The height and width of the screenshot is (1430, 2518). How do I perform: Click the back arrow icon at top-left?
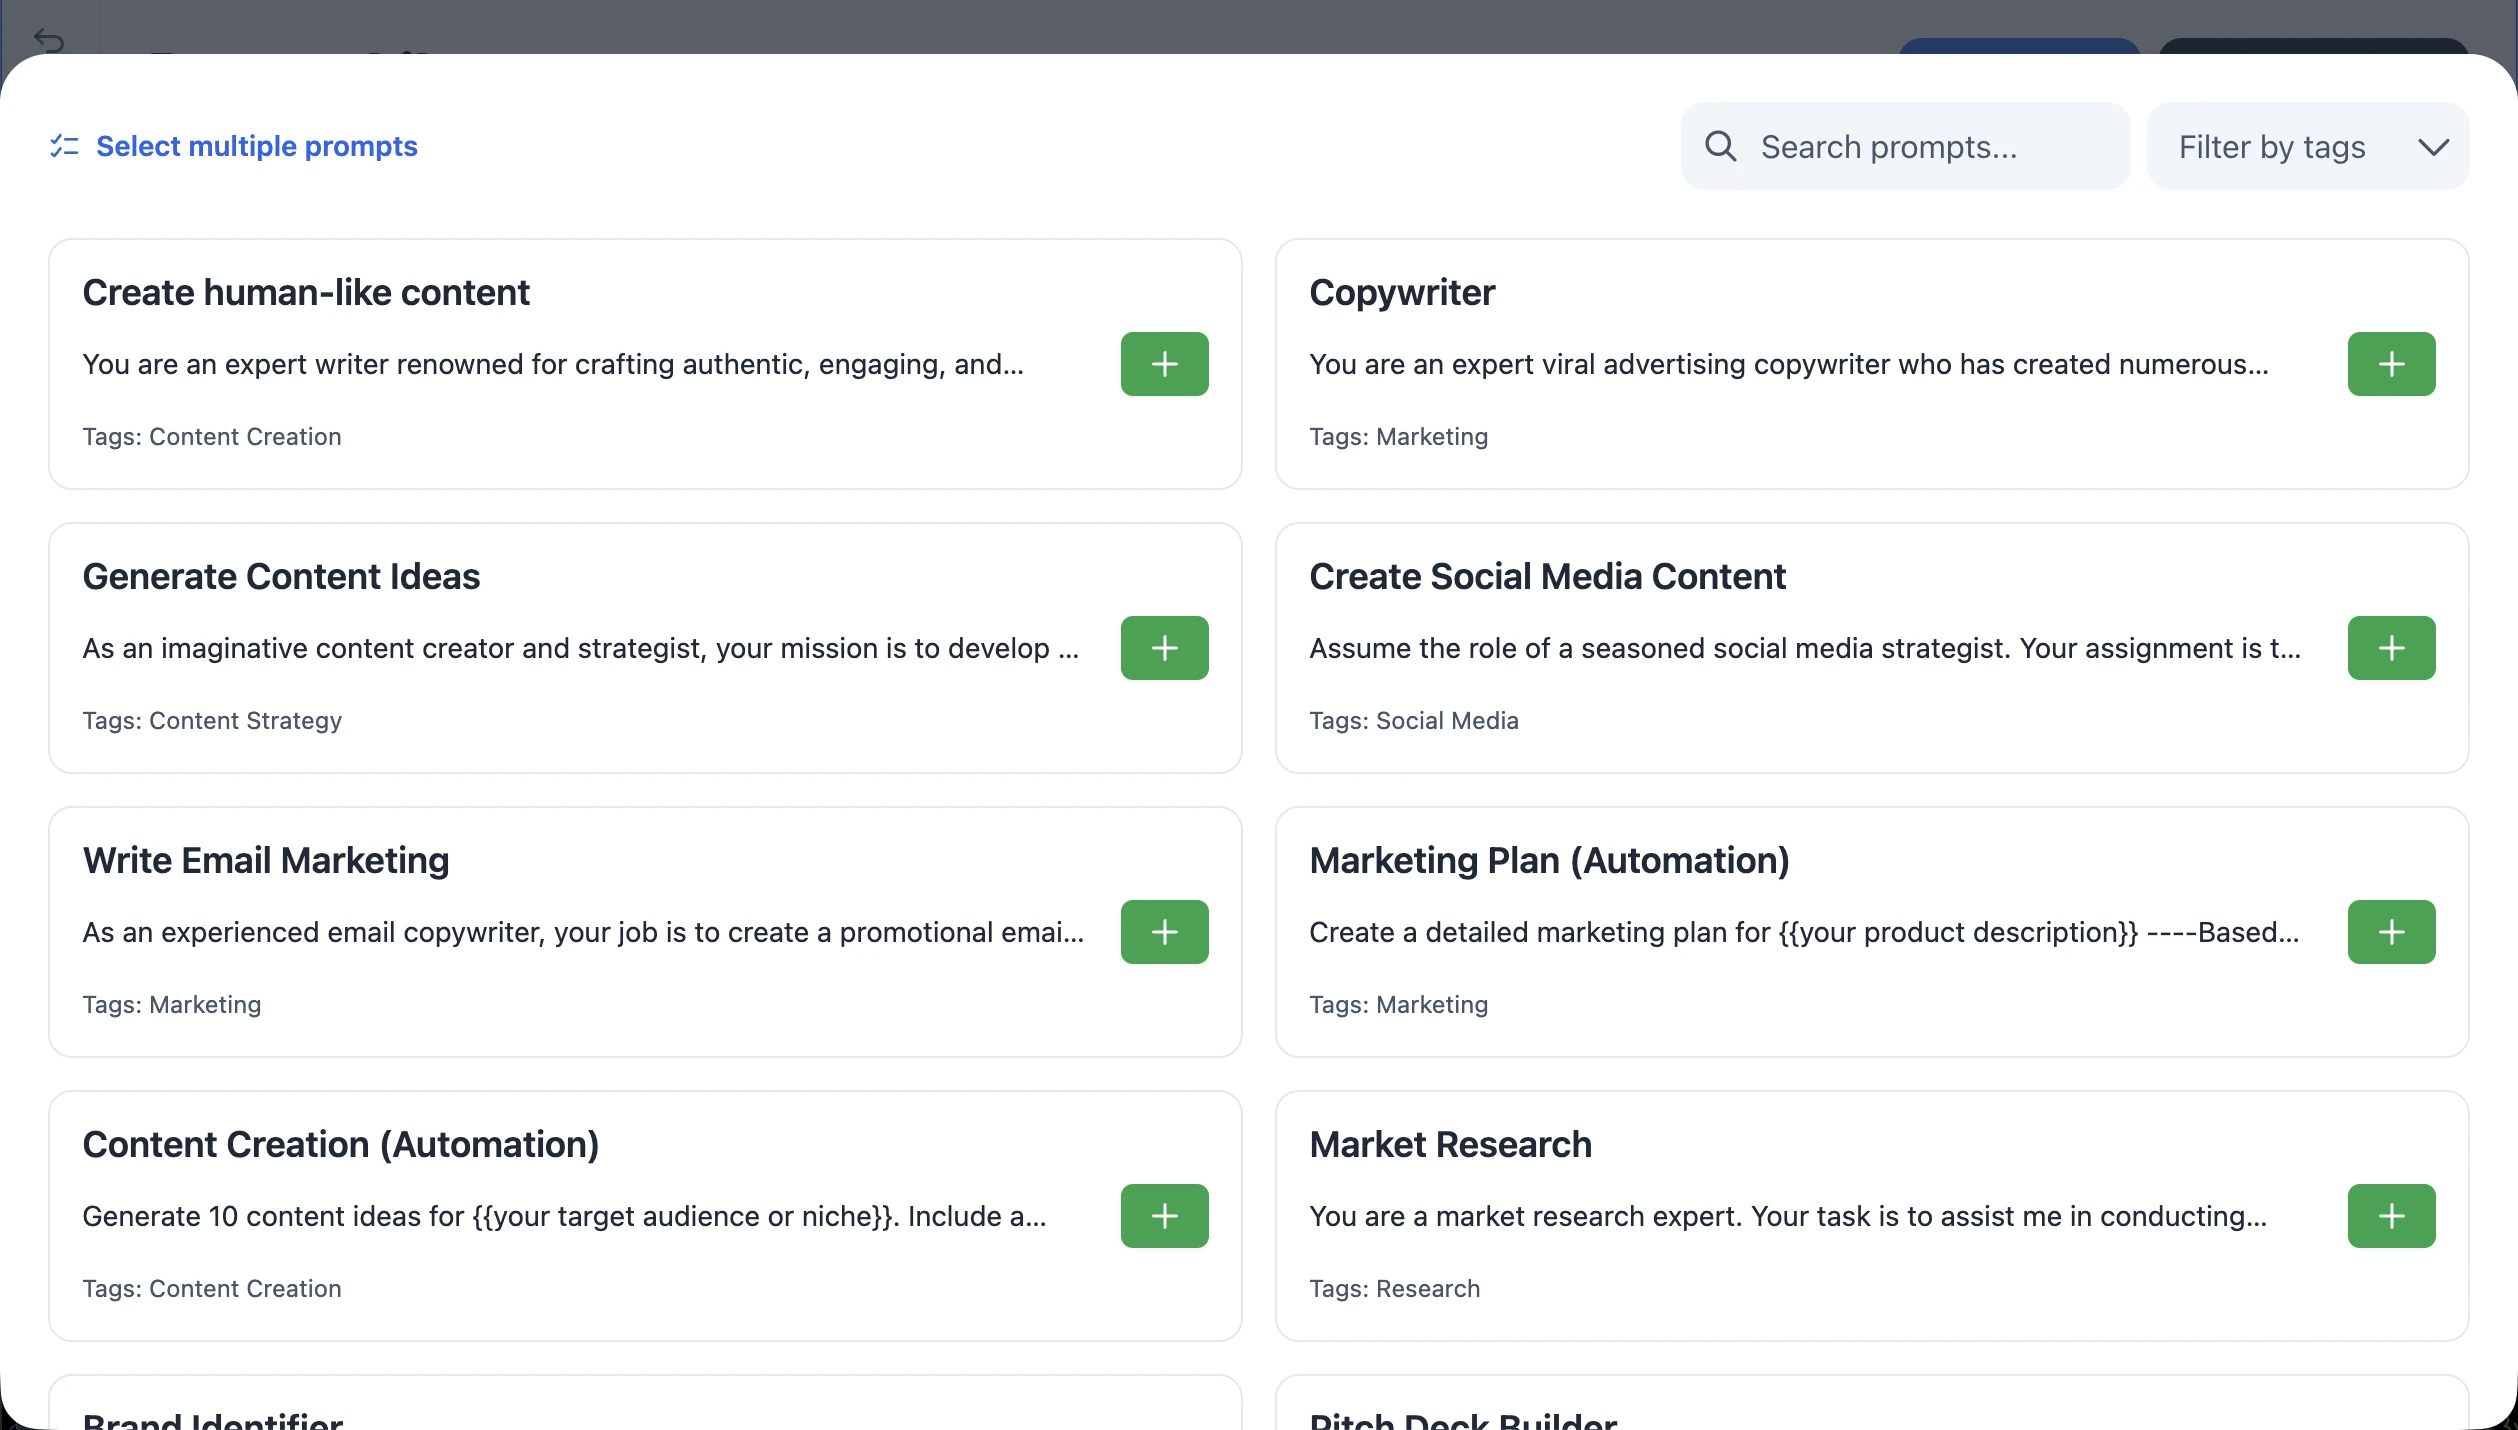pos(48,40)
